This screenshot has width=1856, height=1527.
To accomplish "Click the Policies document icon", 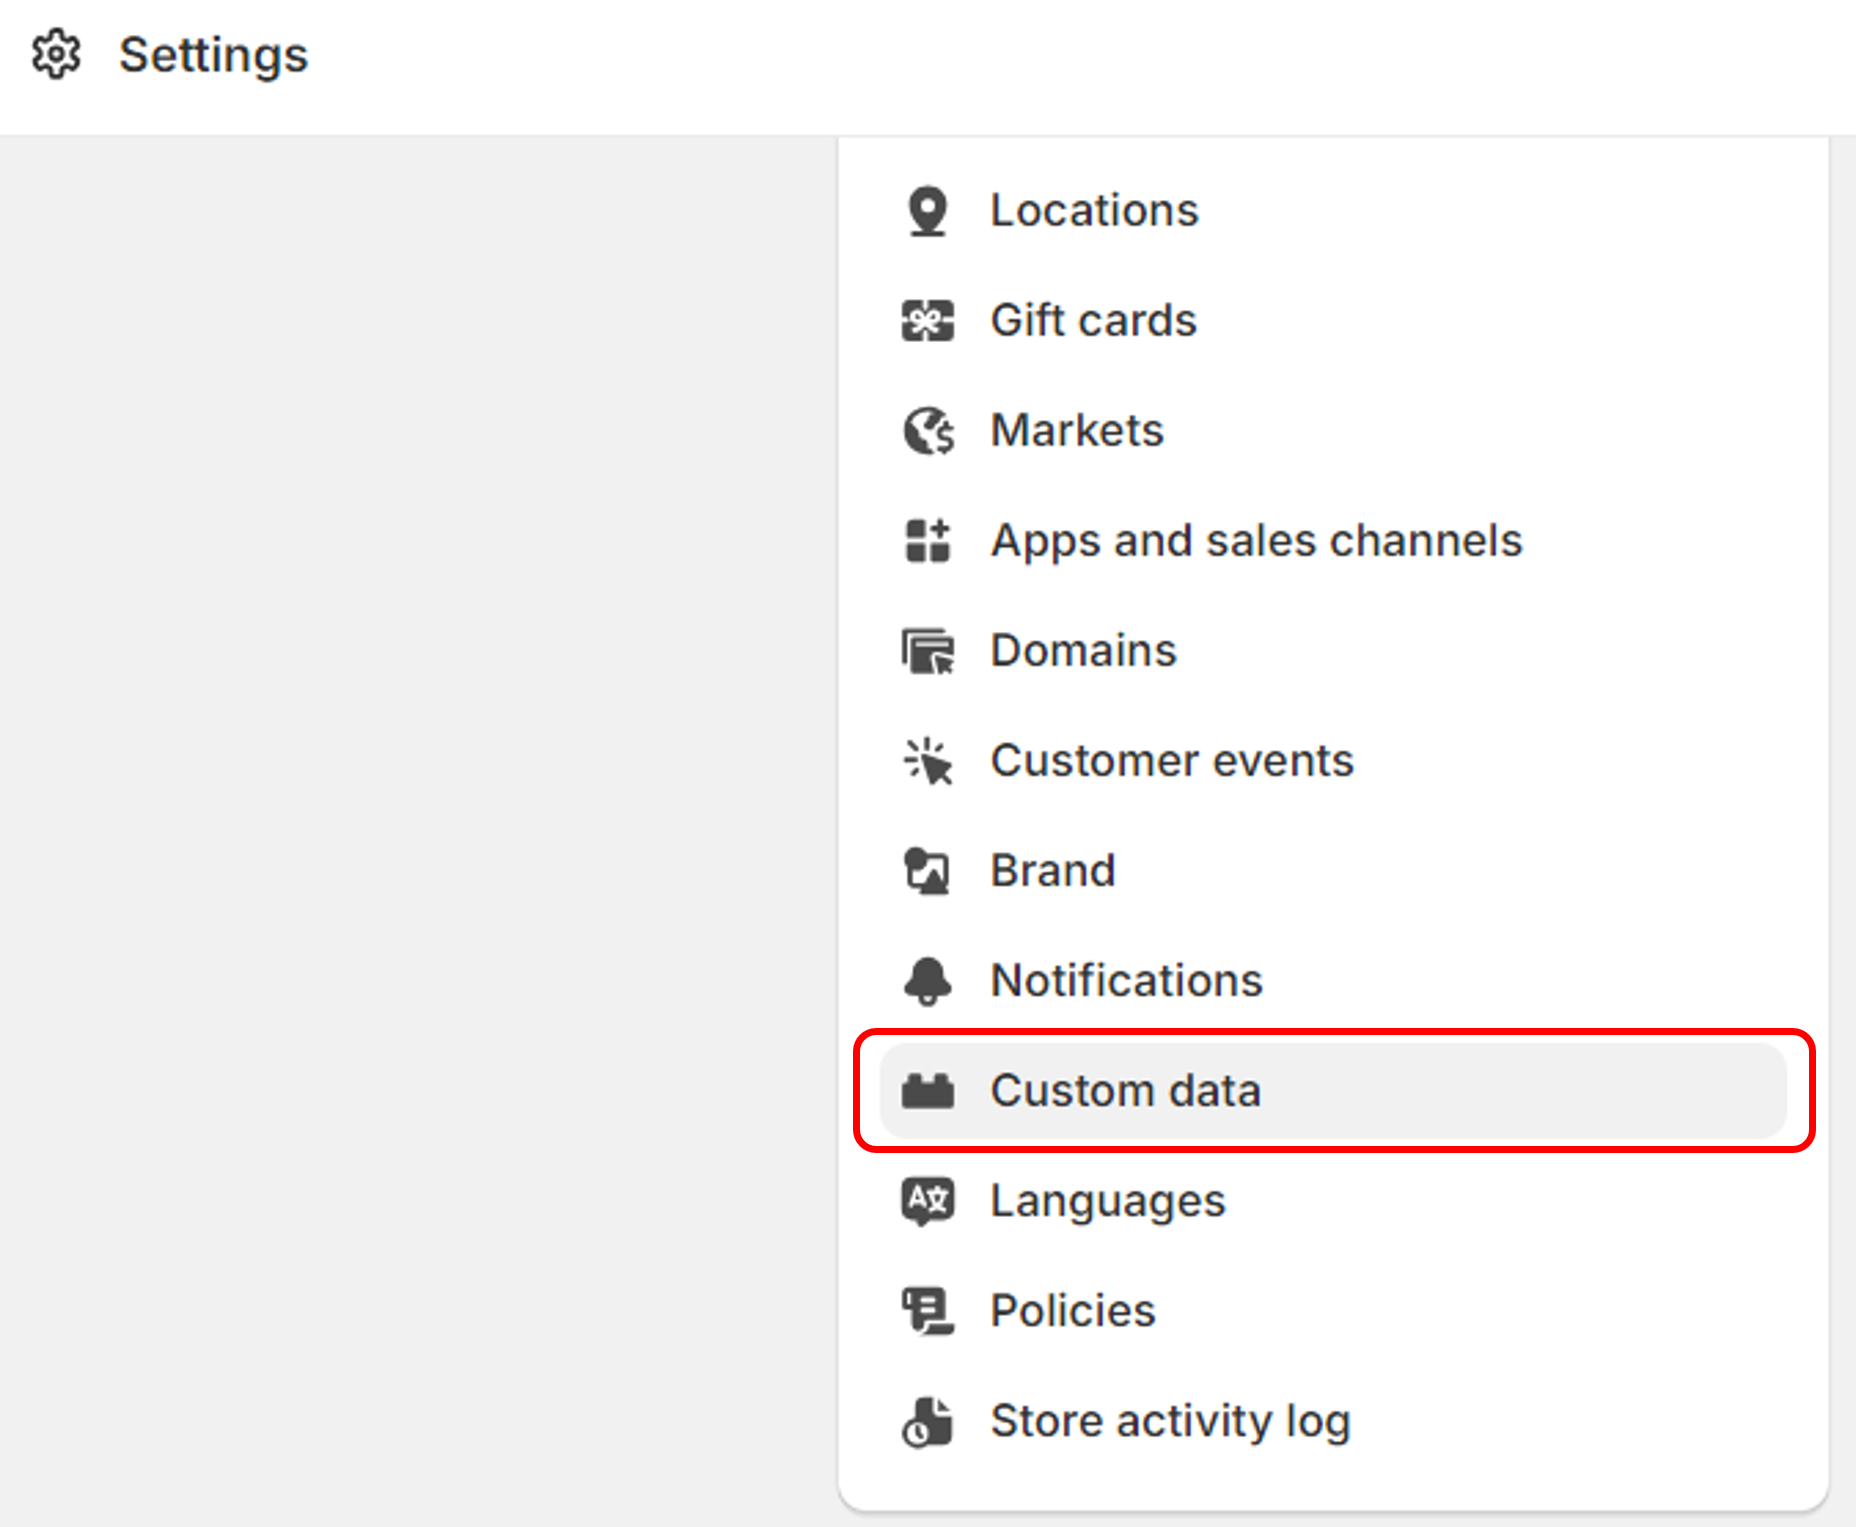I will coord(928,1311).
